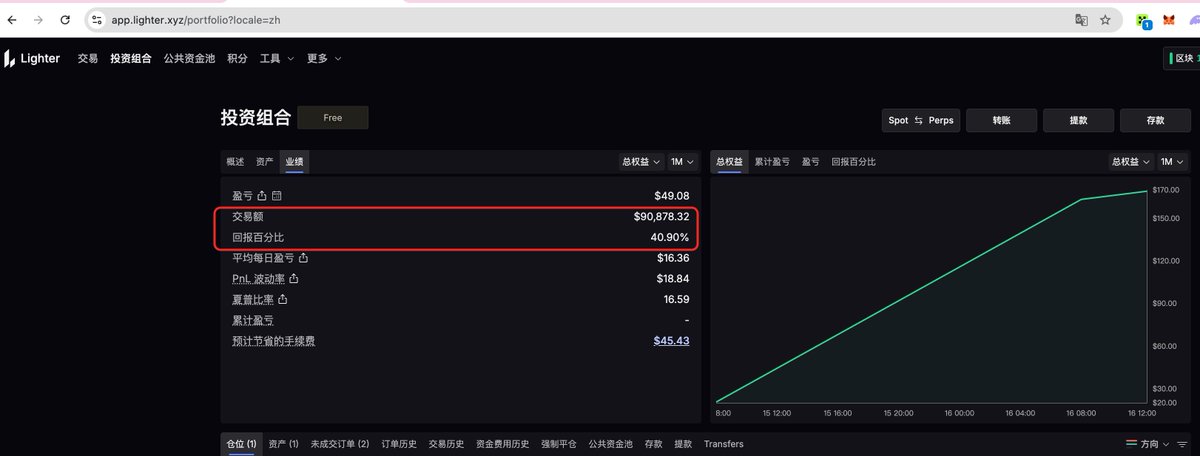Open the bottom 公共资金池 tab
1200x456 pixels.
pyautogui.click(x=610, y=444)
